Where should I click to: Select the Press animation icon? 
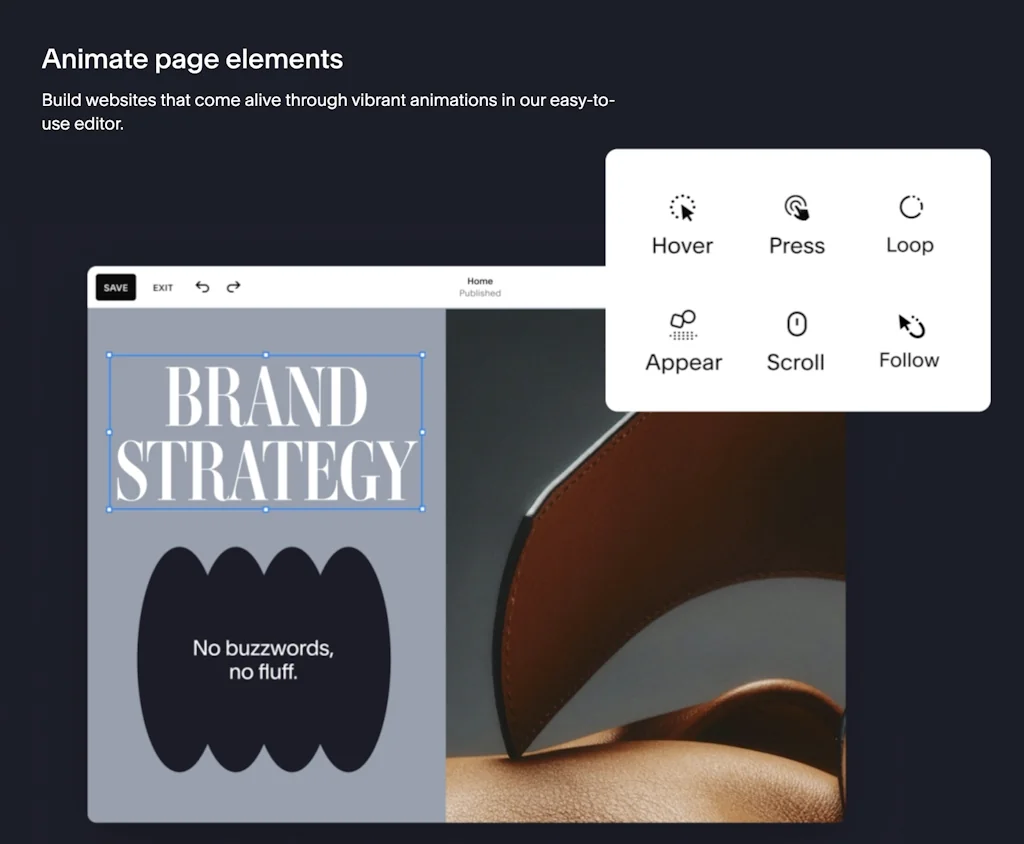tap(796, 207)
